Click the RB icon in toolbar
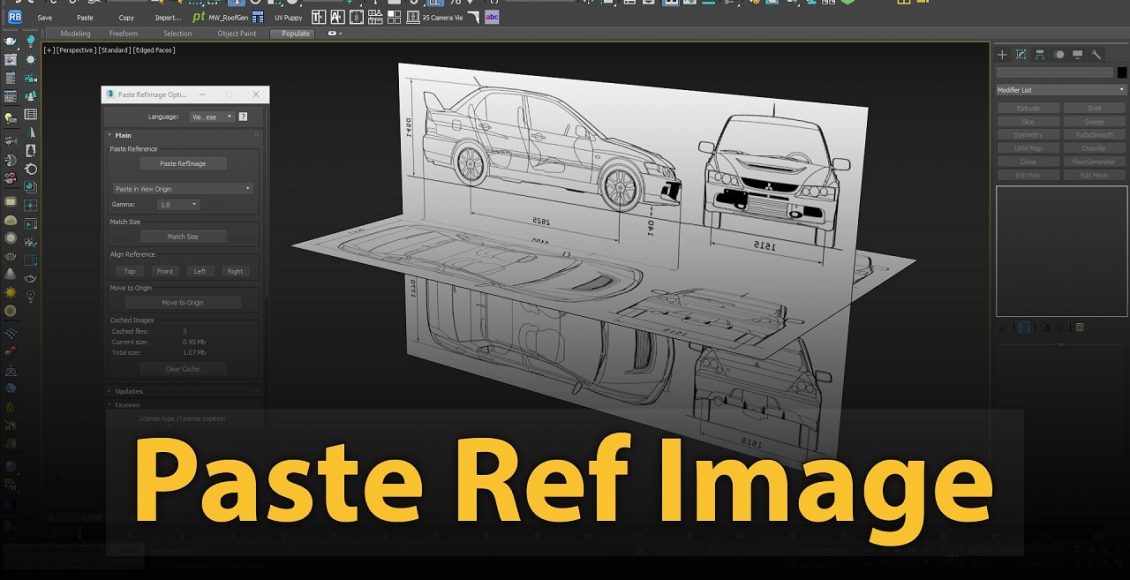Viewport: 1130px width, 580px height. coord(15,17)
